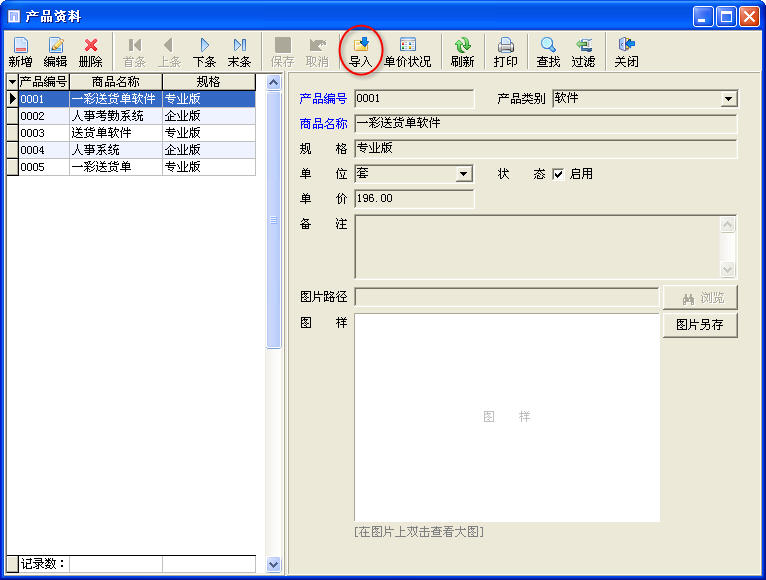Open 单价状况 price status view

407,52
